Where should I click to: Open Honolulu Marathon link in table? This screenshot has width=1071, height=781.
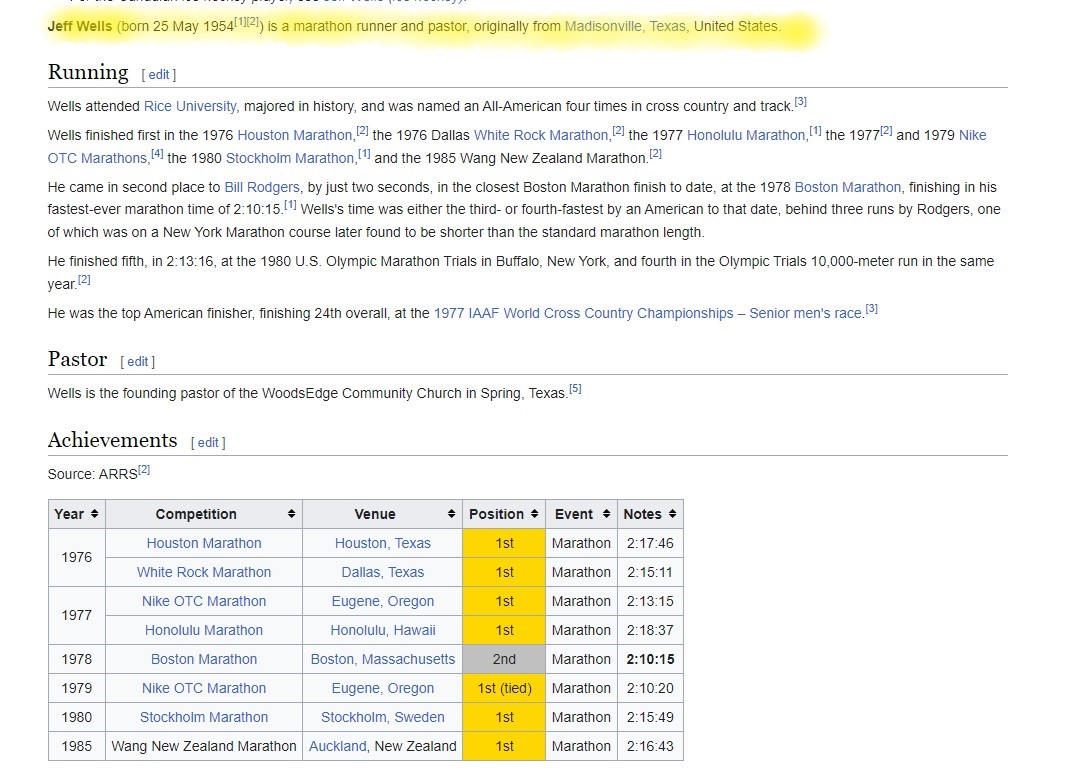204,630
